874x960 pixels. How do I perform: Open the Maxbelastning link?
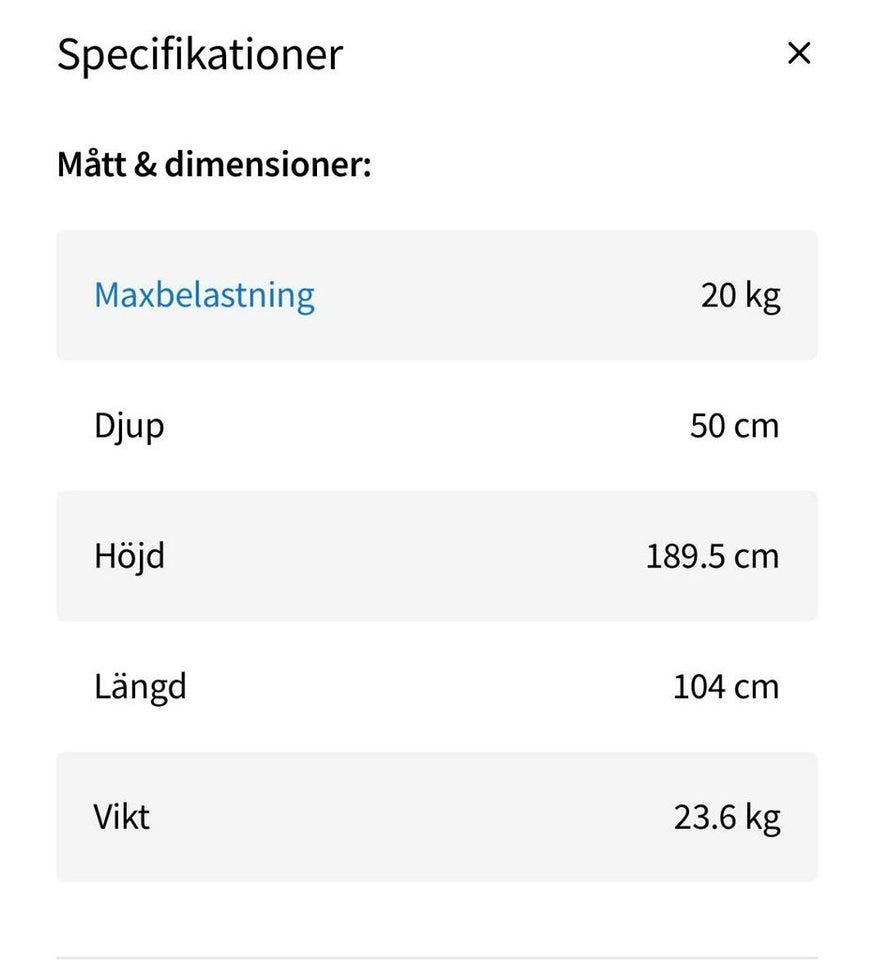204,295
